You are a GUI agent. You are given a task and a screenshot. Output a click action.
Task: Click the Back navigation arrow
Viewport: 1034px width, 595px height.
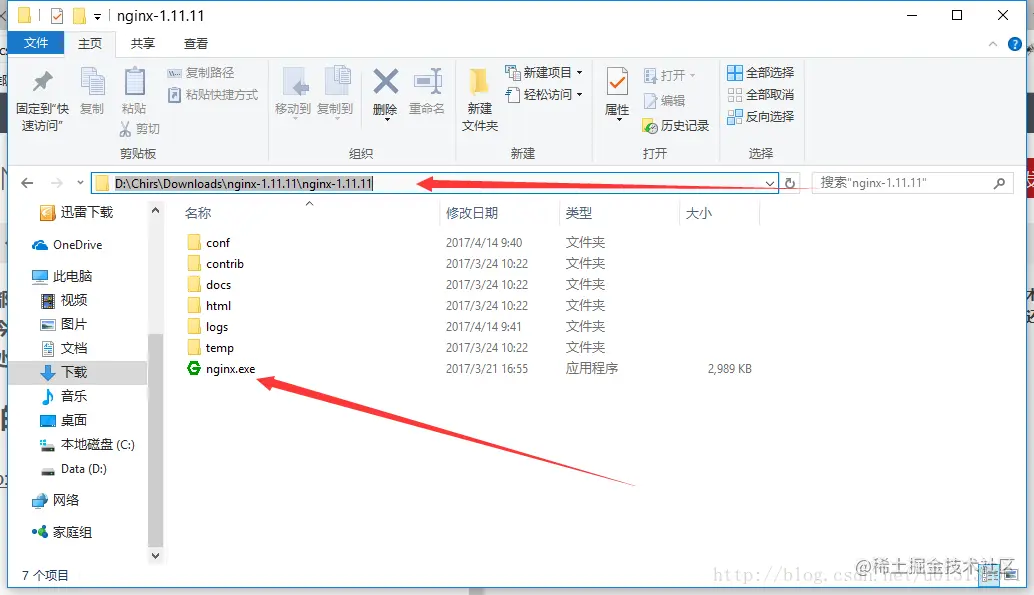[x=27, y=183]
